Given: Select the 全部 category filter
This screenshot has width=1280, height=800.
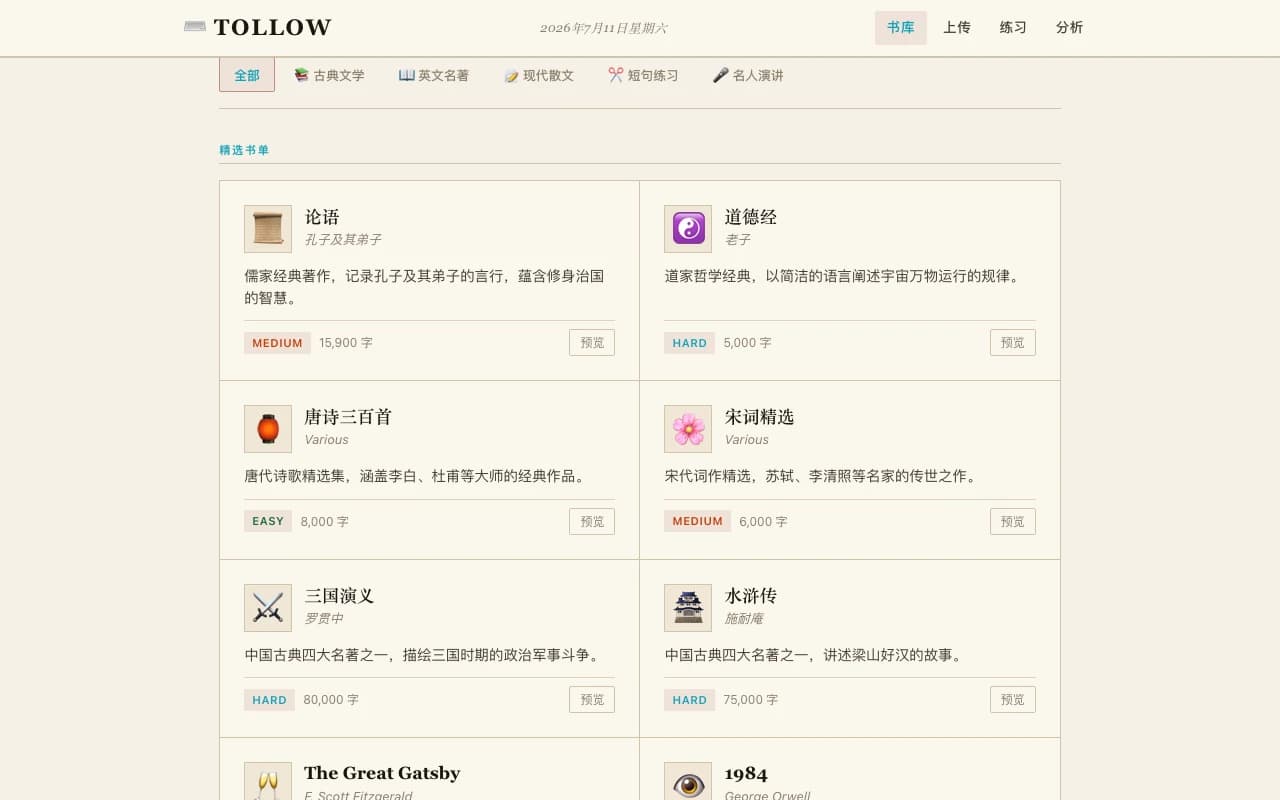Looking at the screenshot, I should pos(247,75).
